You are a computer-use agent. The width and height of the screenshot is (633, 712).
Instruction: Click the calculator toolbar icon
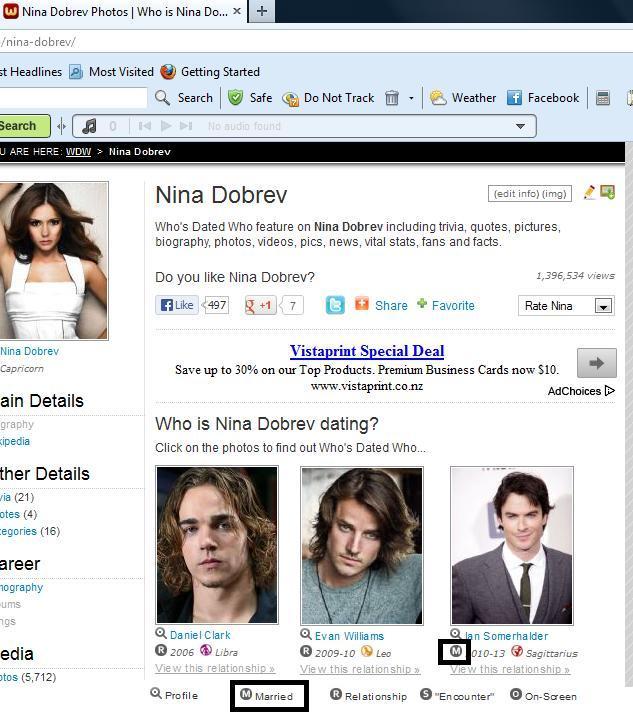[603, 98]
